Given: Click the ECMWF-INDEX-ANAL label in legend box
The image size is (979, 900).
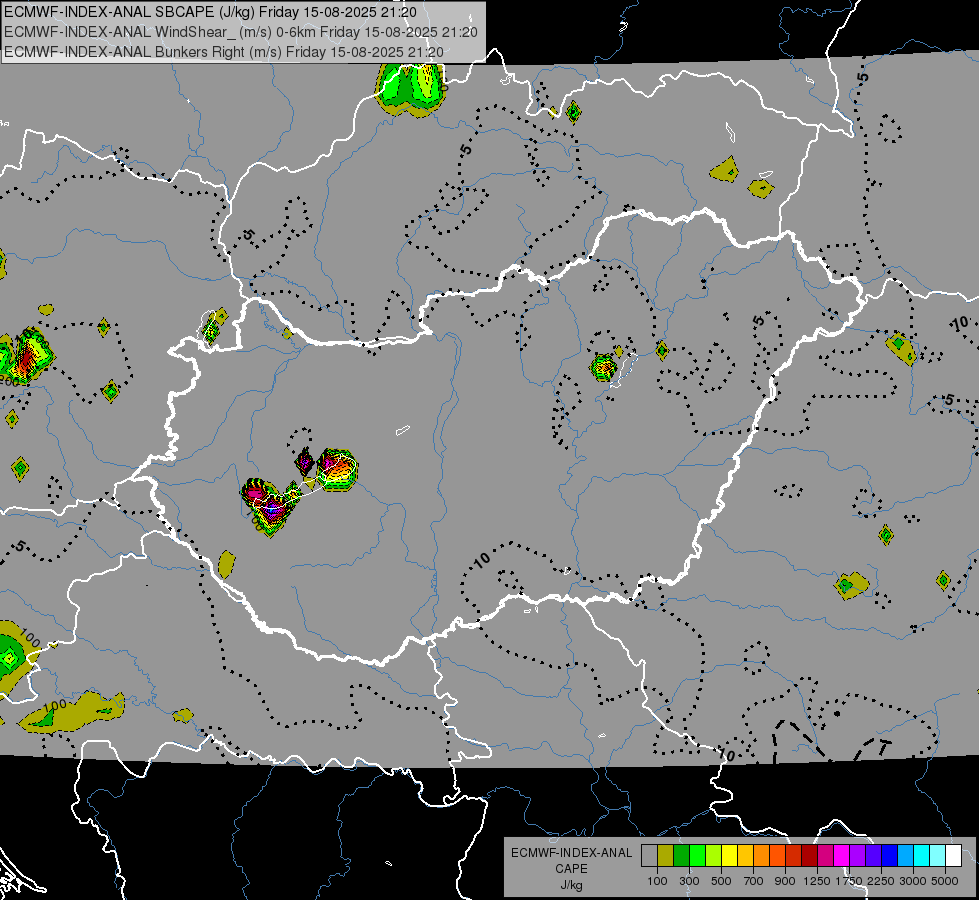Looking at the screenshot, I should [571, 853].
